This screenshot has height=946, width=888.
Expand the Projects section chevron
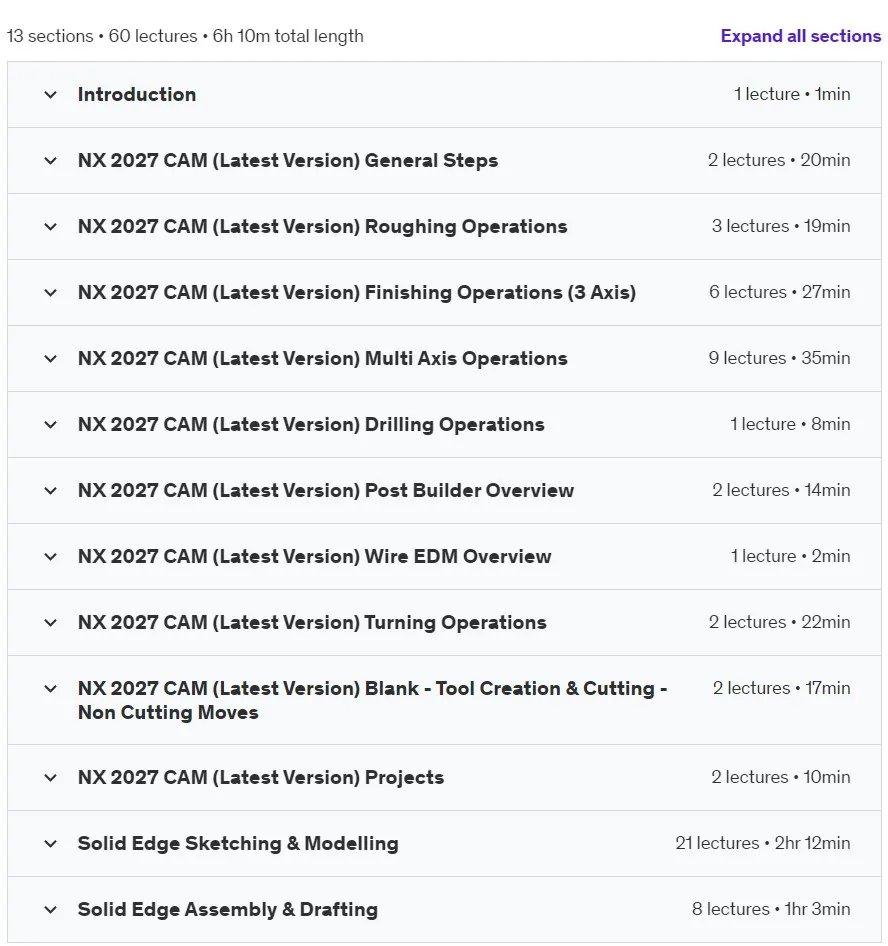tap(51, 778)
